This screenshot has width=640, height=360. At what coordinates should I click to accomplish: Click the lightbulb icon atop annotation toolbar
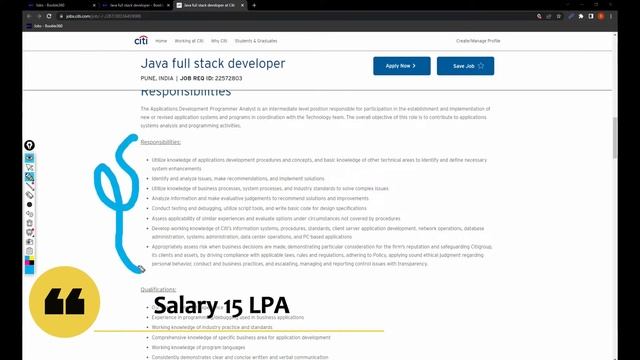point(29,145)
